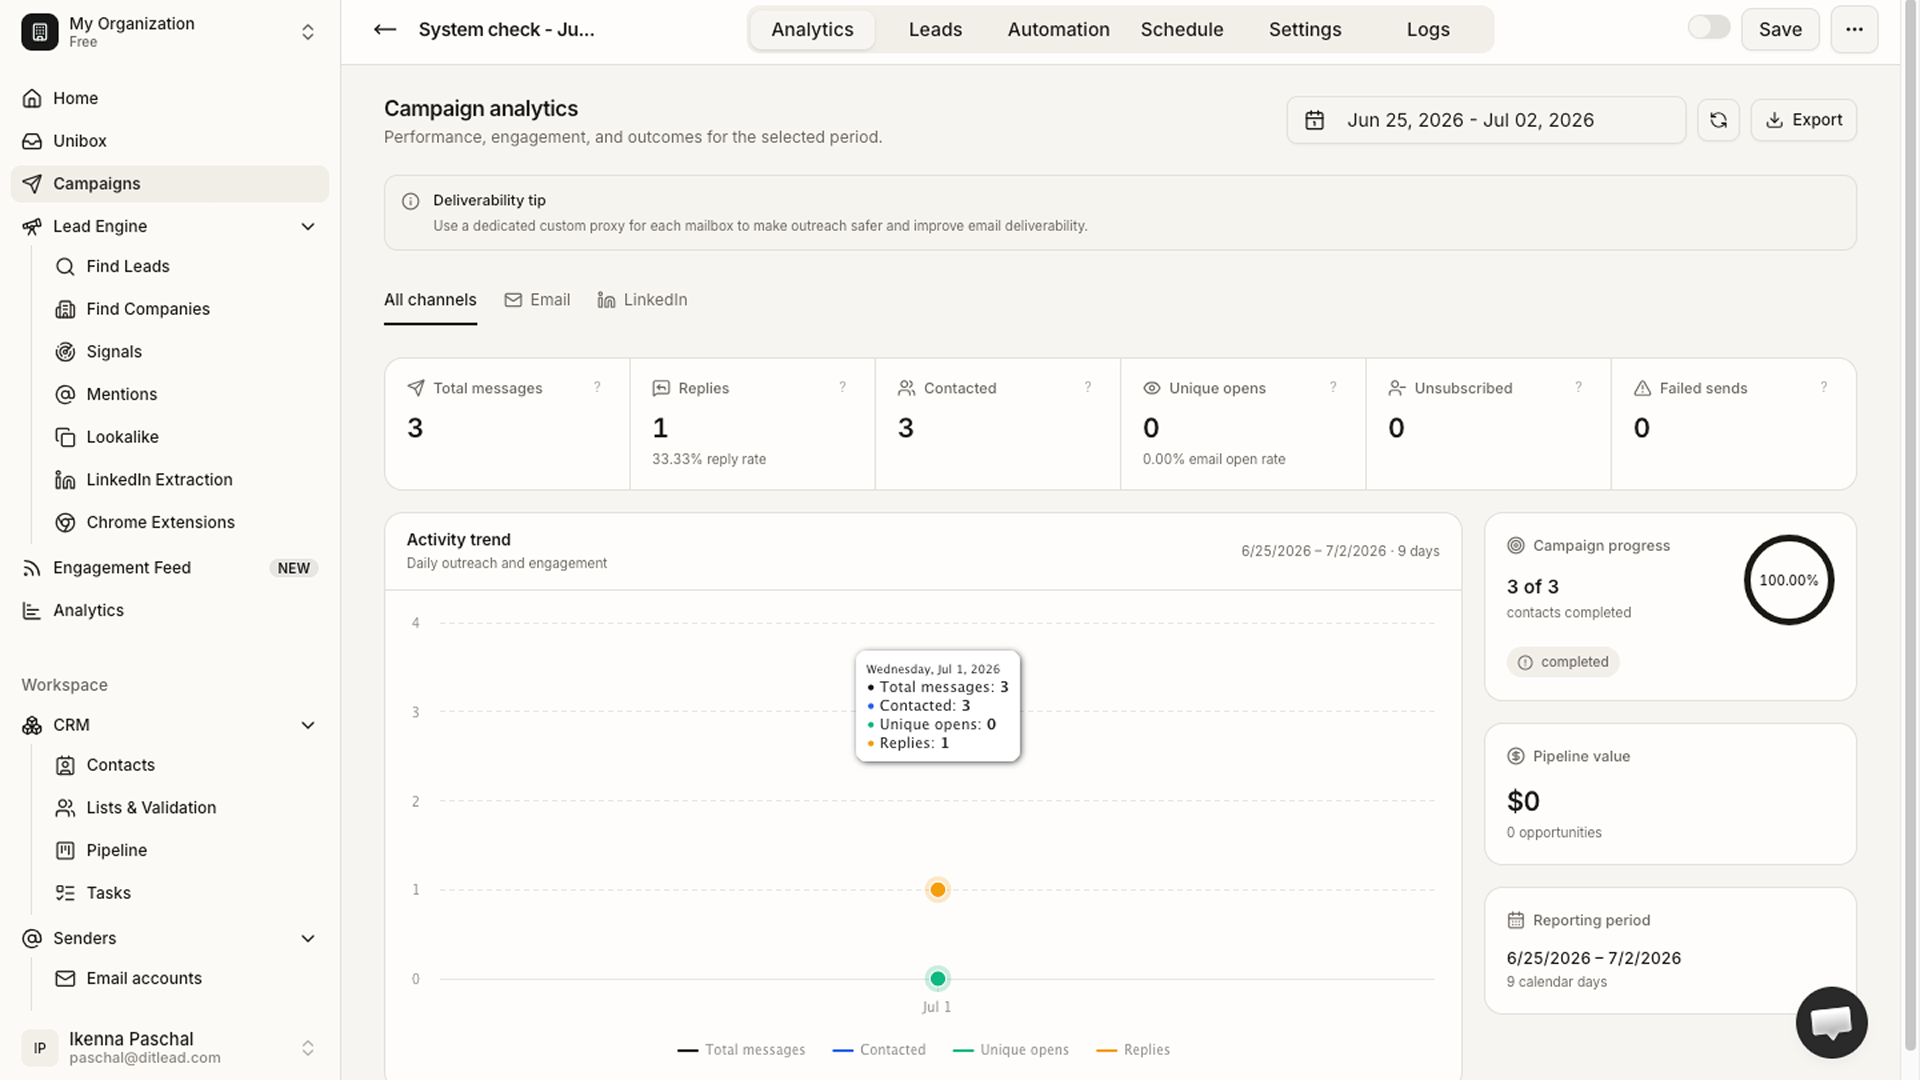Image resolution: width=1920 pixels, height=1080 pixels.
Task: Open Mentions
Action: [186, 394]
